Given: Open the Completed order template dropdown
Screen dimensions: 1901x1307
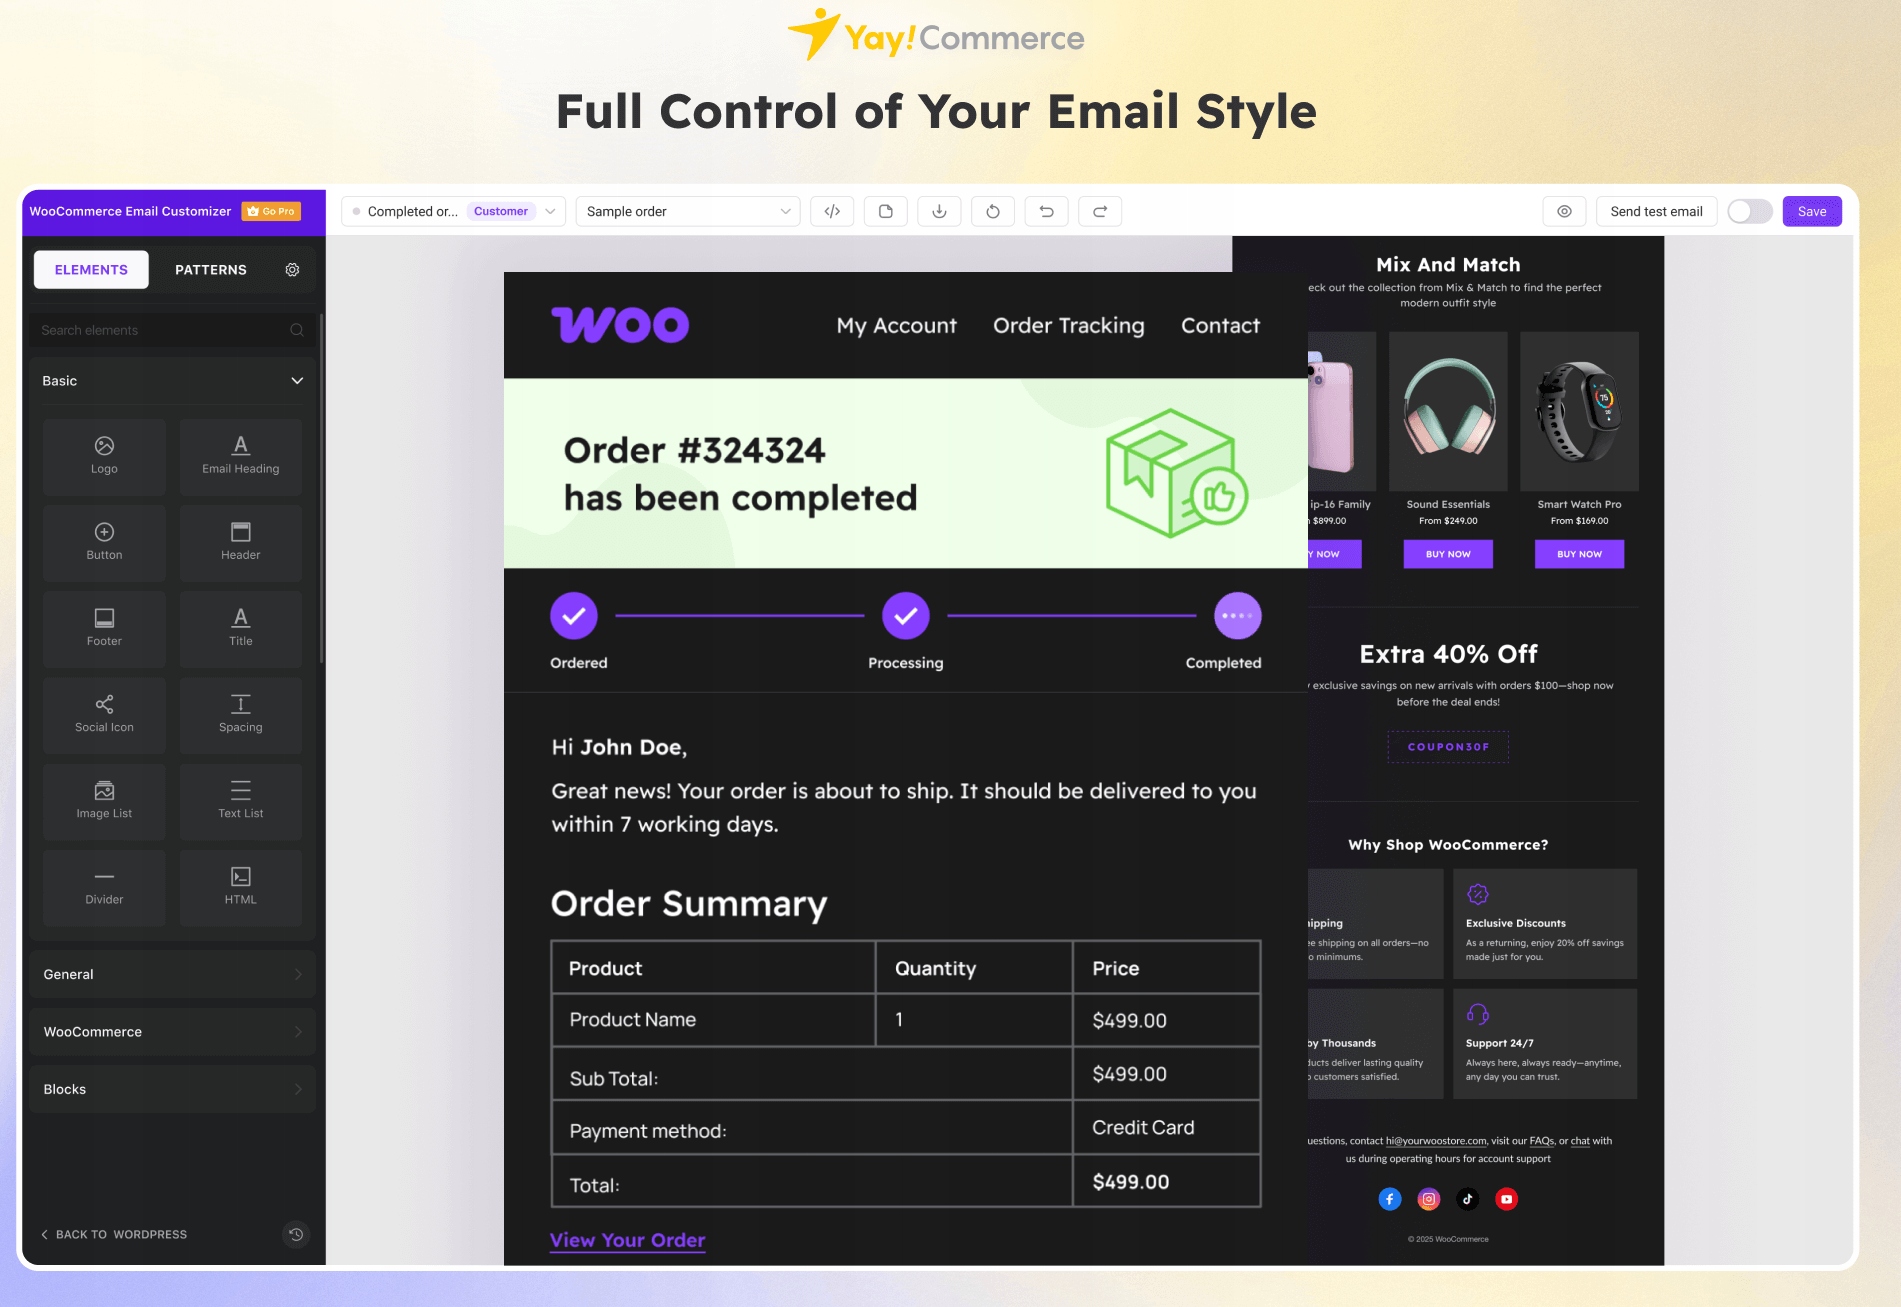Looking at the screenshot, I should pos(454,211).
